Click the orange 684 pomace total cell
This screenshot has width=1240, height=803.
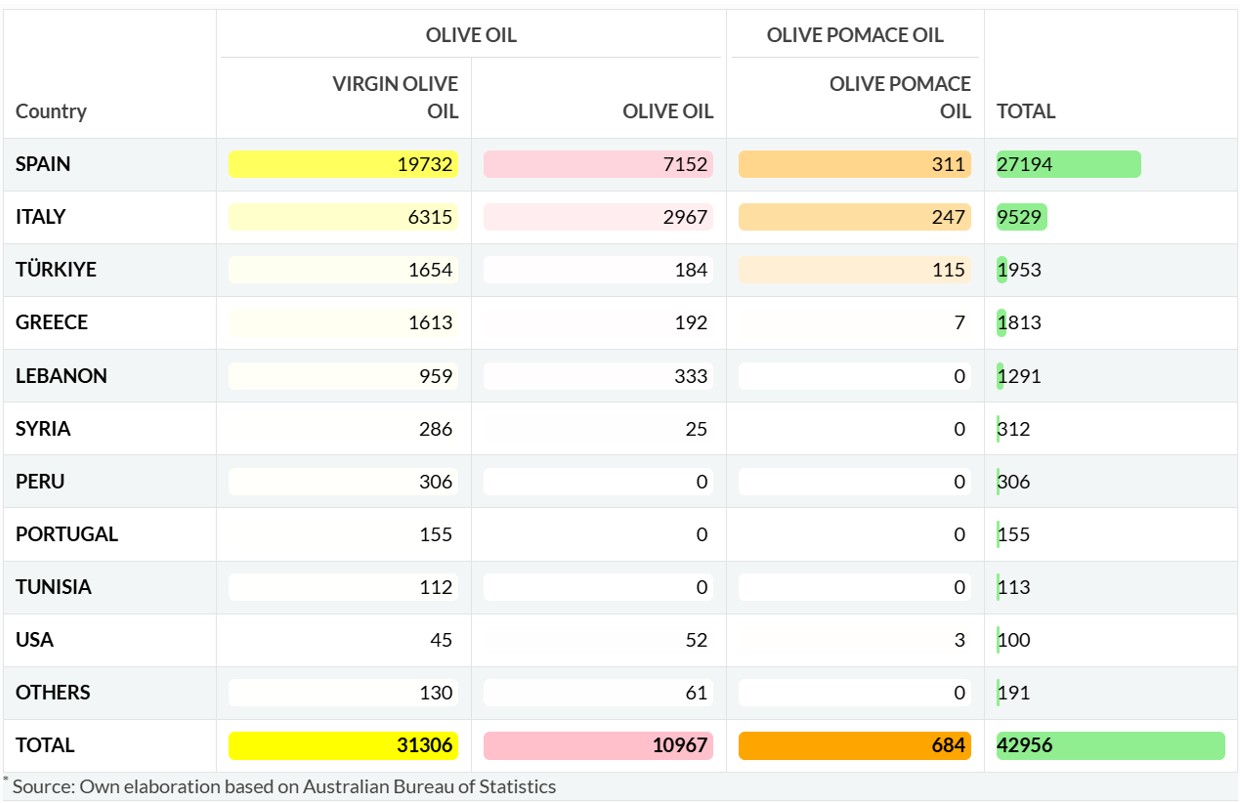click(x=854, y=745)
